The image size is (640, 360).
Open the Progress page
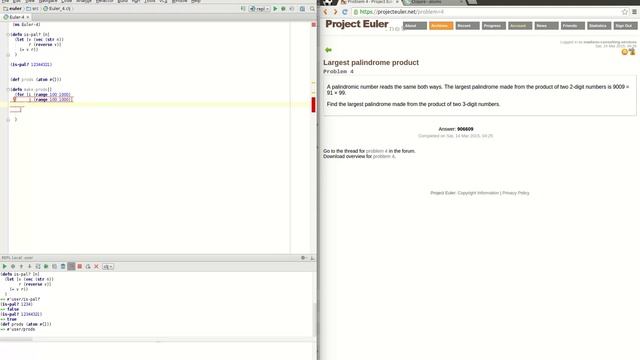click(x=493, y=26)
